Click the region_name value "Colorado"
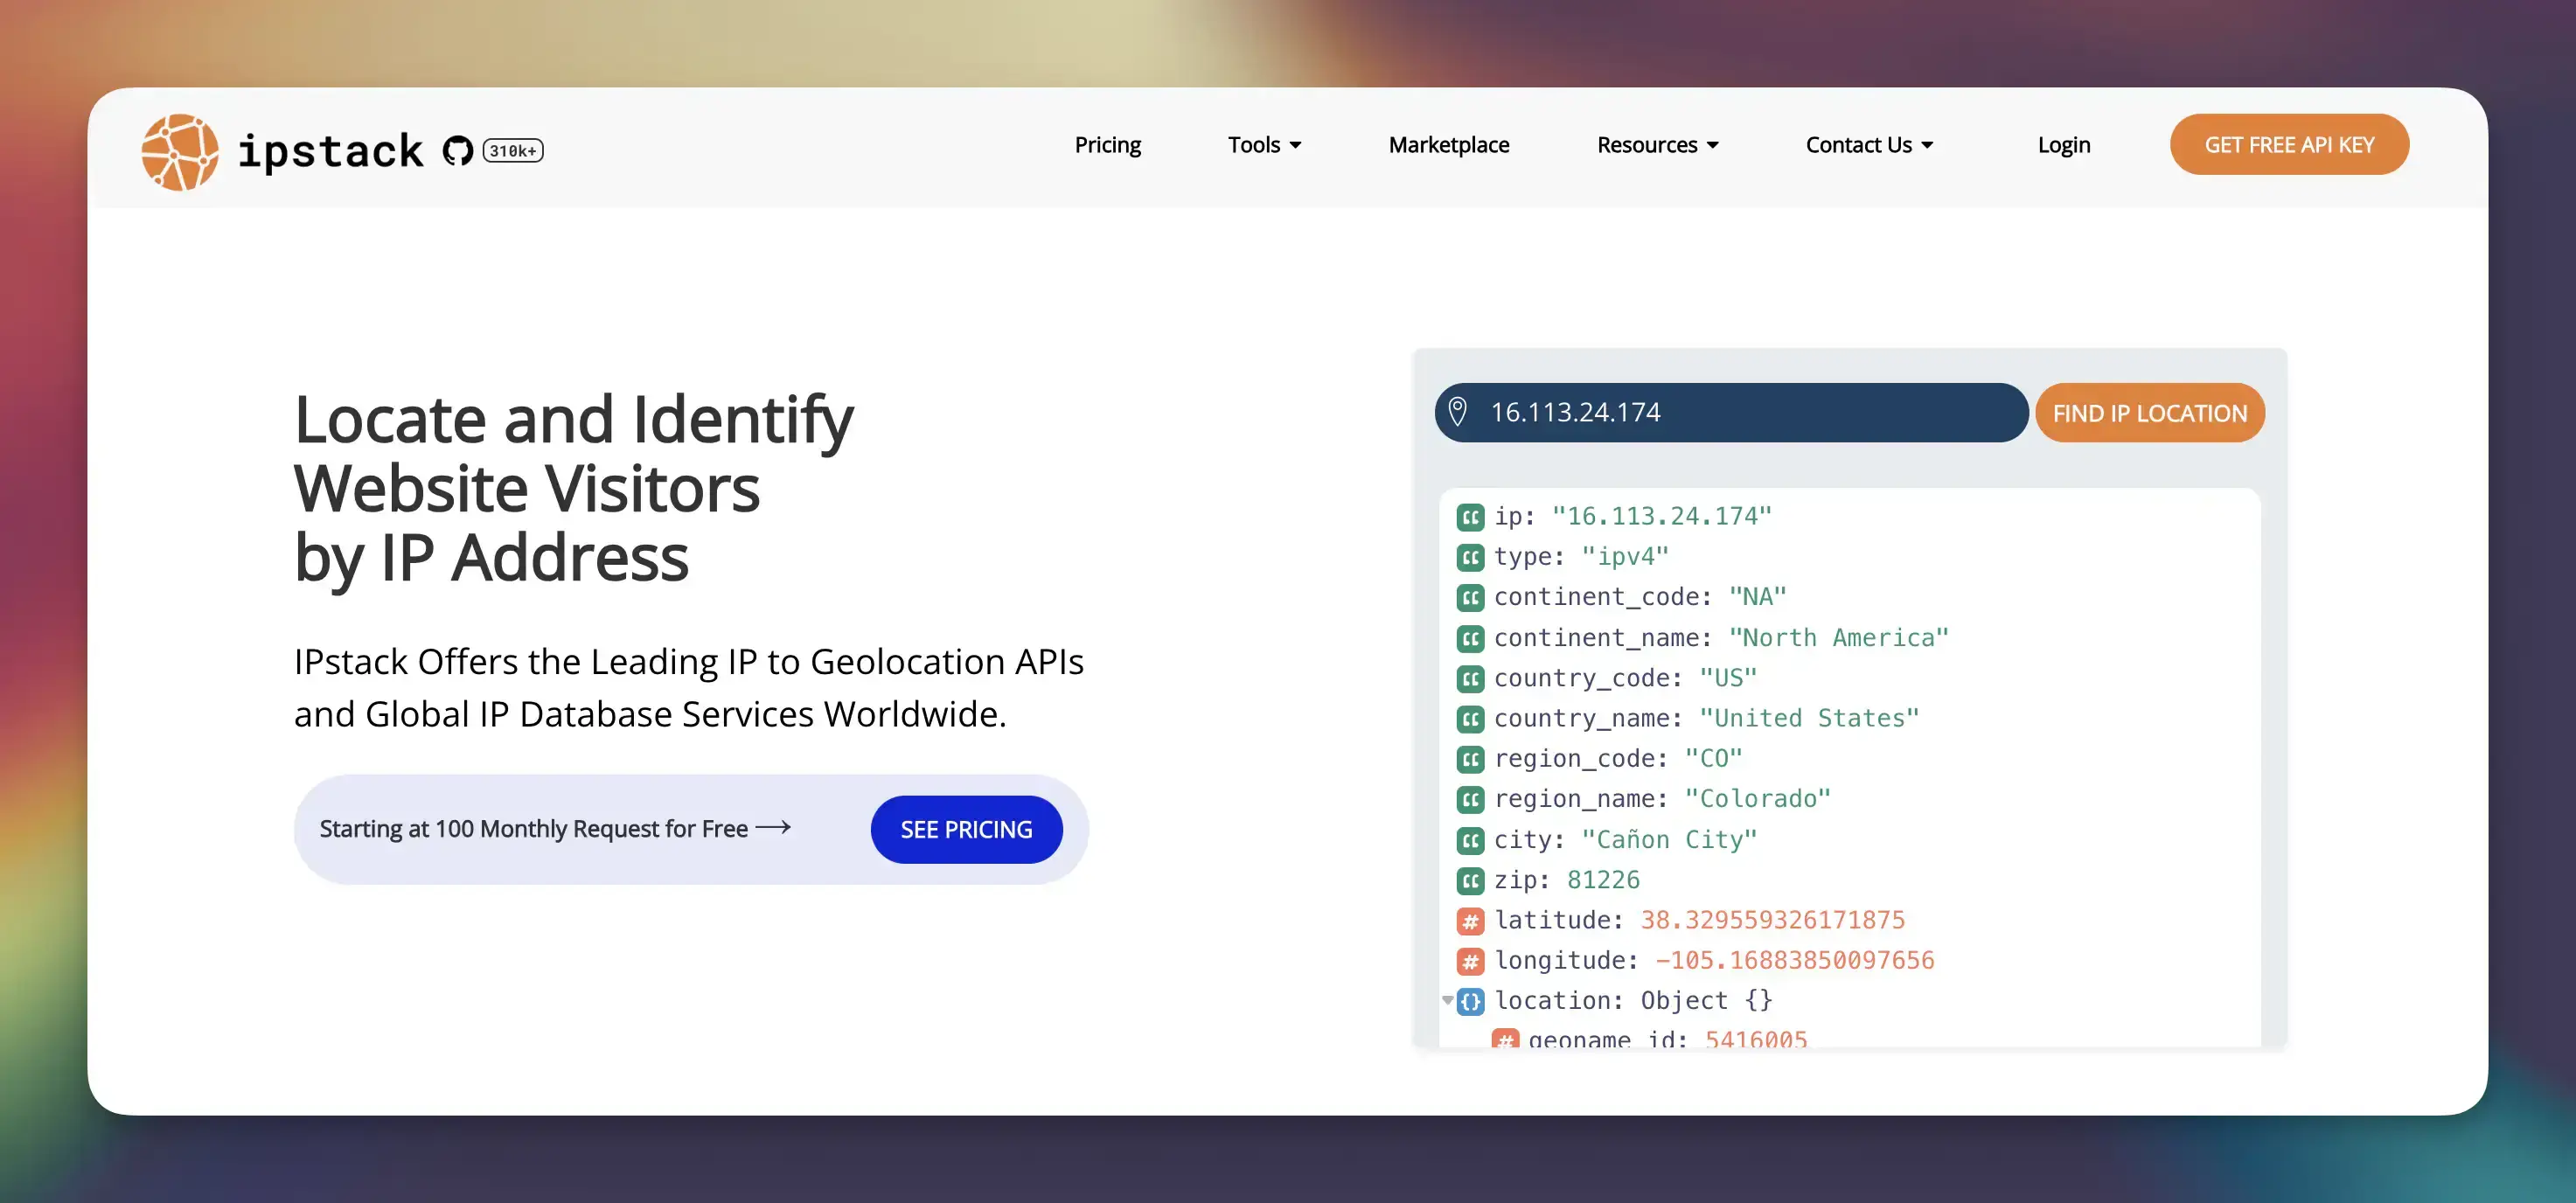The width and height of the screenshot is (2576, 1203). click(x=1757, y=800)
